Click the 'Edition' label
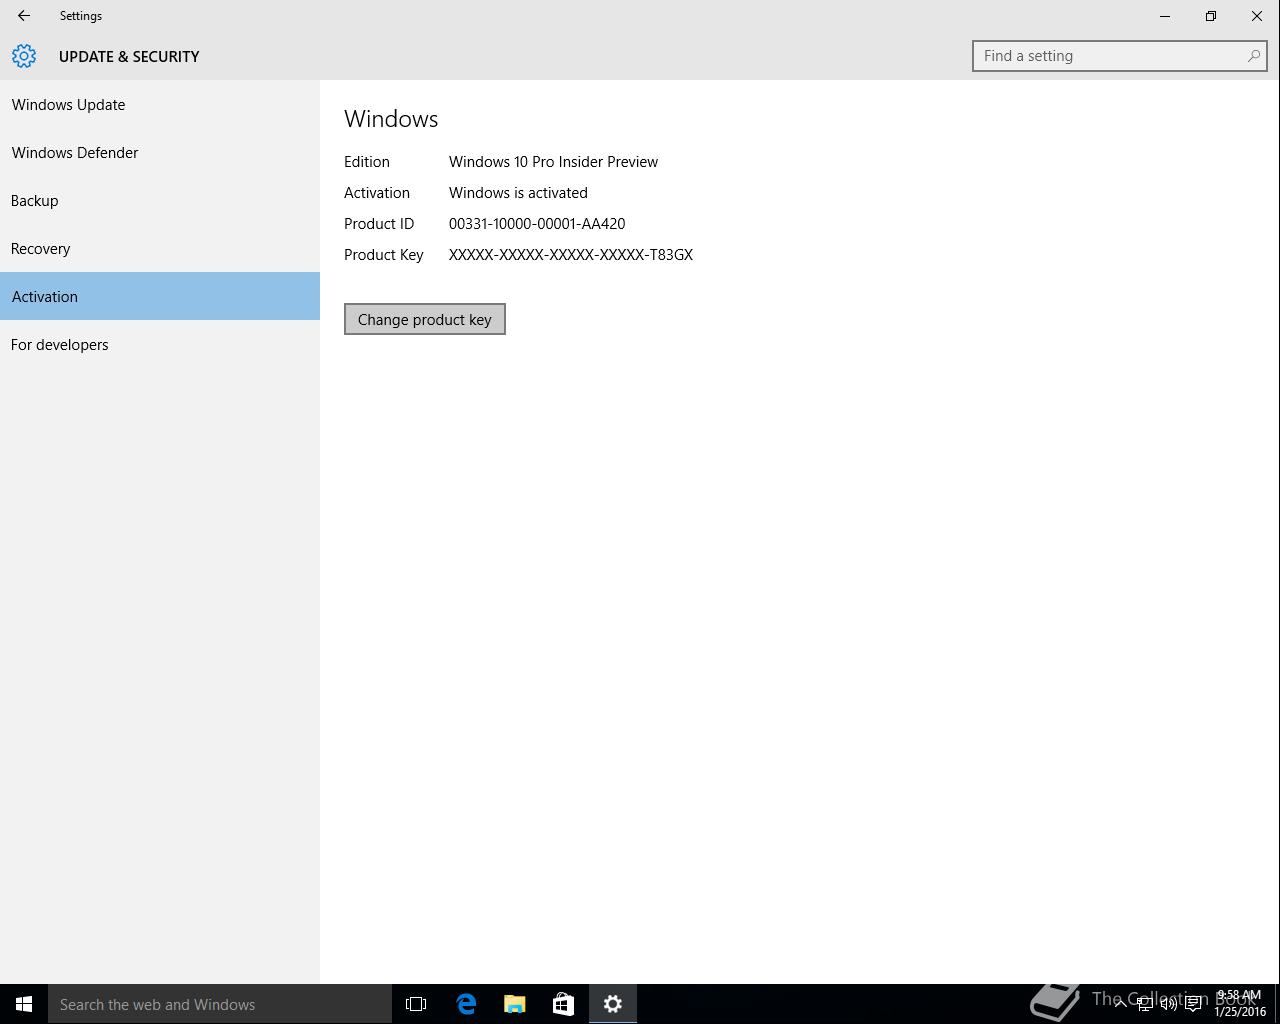 tap(367, 162)
